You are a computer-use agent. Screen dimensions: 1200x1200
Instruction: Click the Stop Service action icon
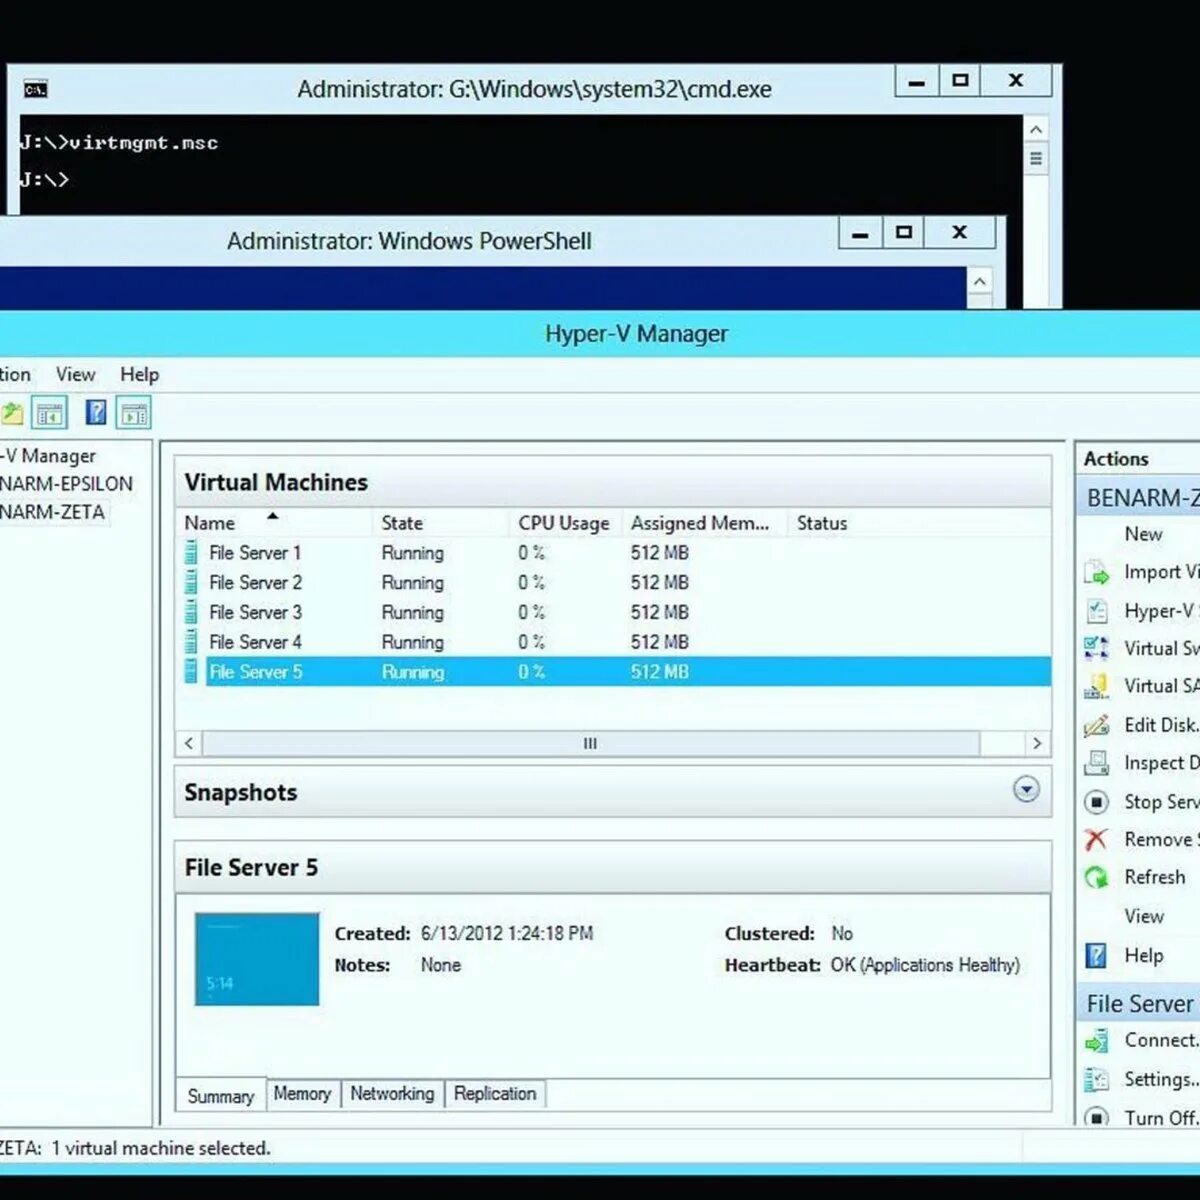[1097, 802]
